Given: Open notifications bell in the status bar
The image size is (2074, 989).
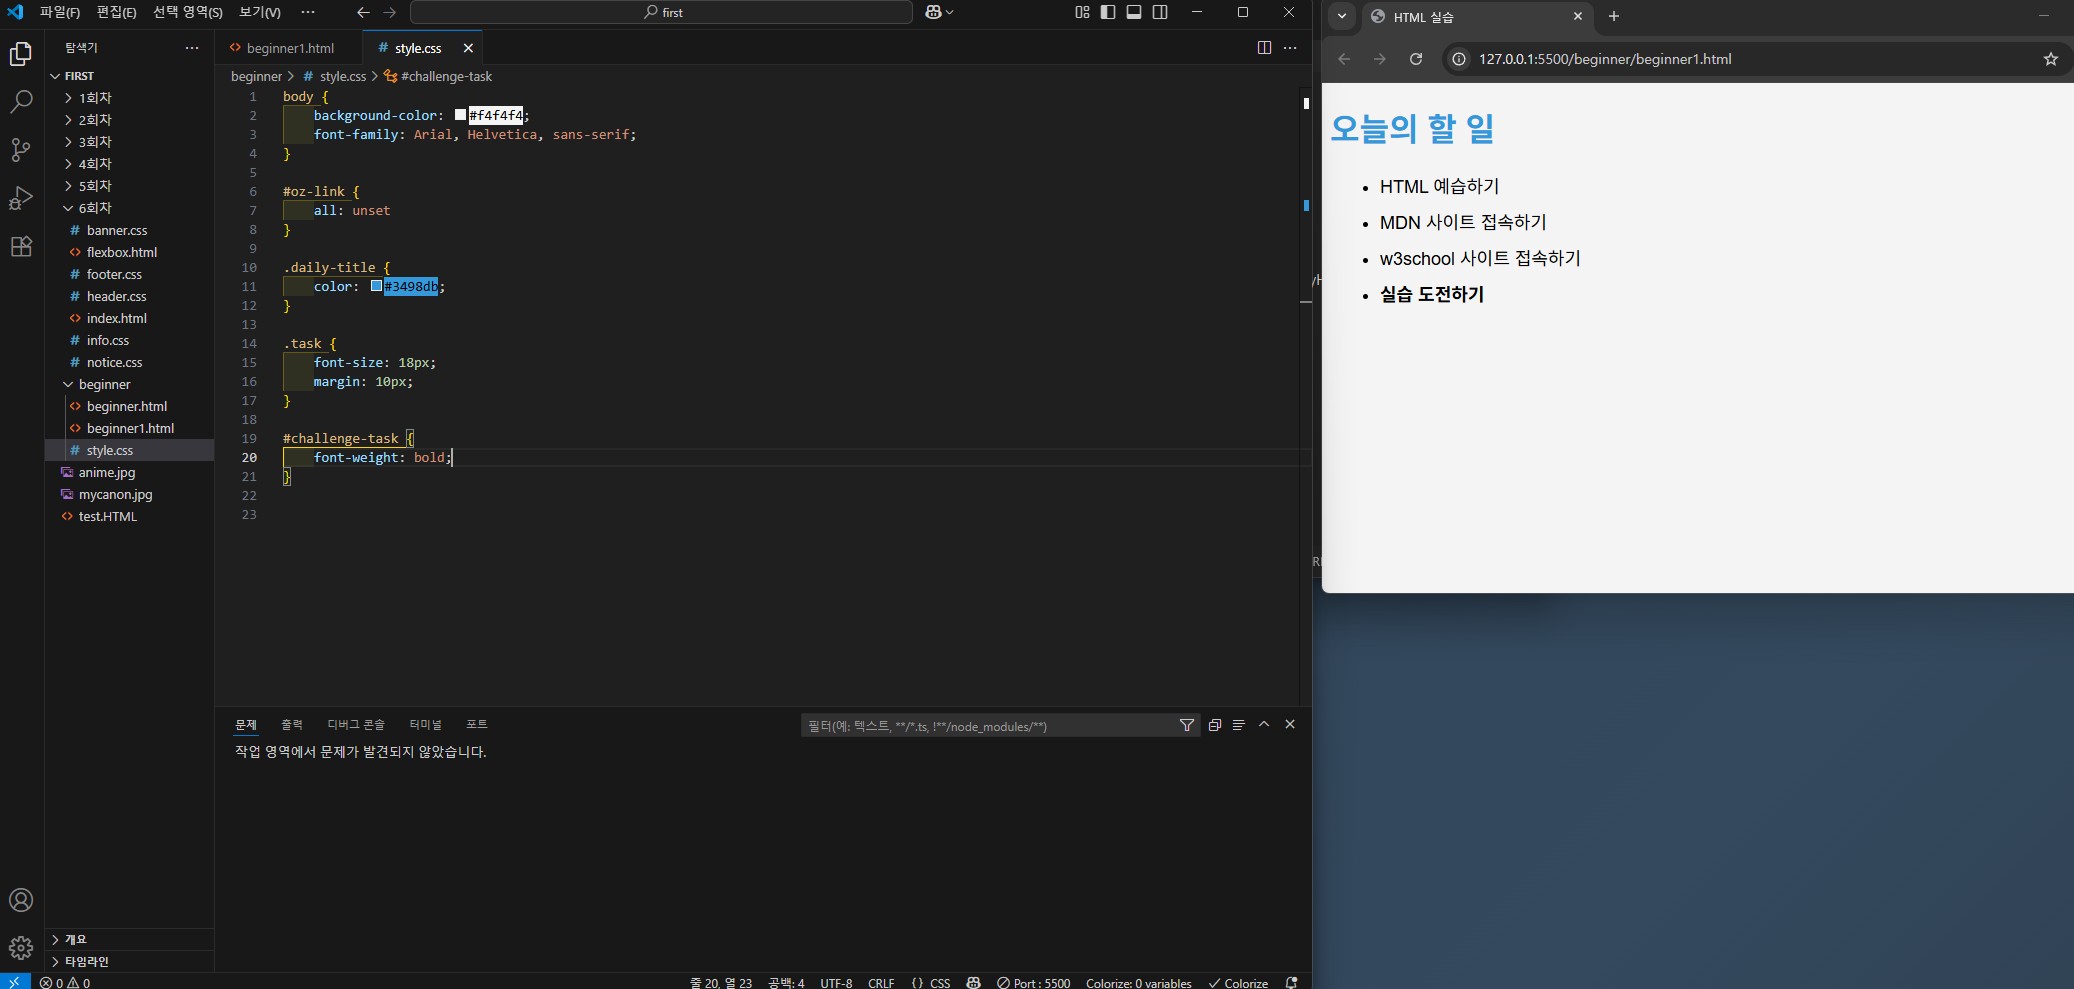Looking at the screenshot, I should [1291, 982].
